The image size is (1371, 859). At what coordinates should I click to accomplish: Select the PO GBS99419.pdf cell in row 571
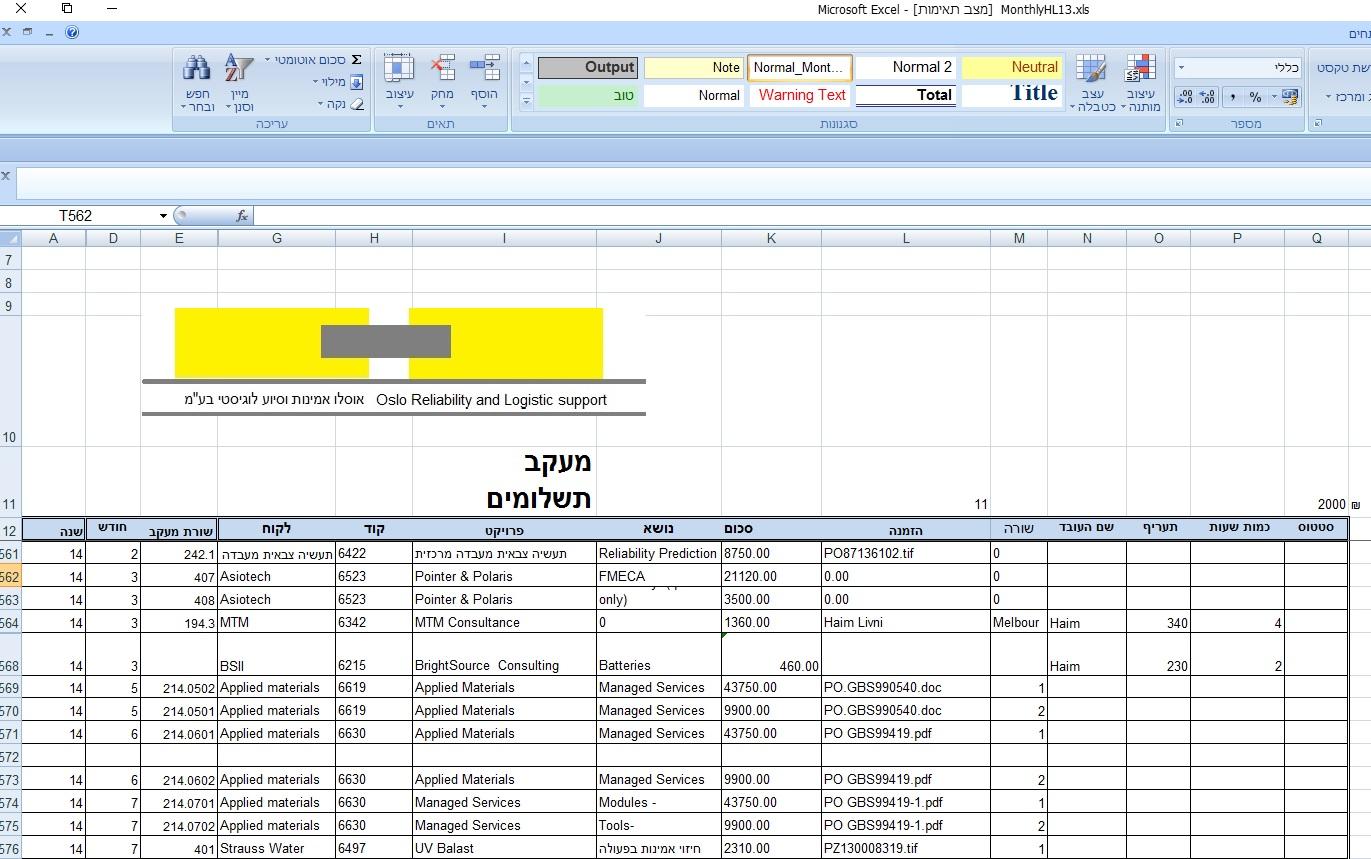(906, 733)
